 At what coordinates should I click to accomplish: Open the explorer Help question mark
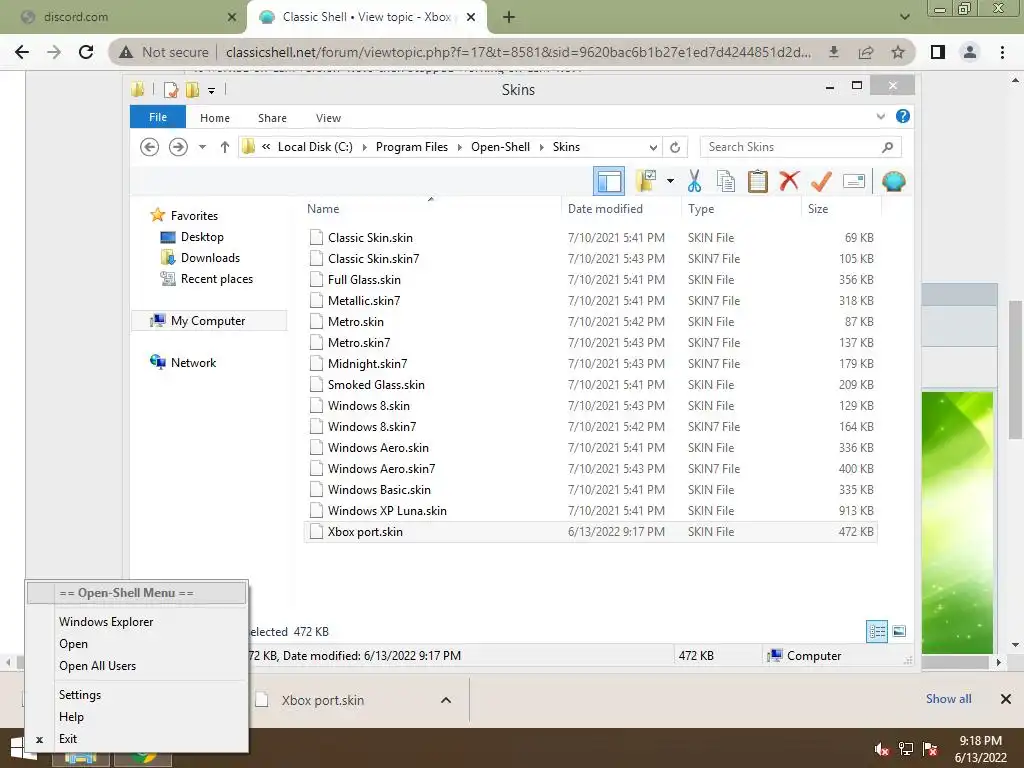coord(903,116)
